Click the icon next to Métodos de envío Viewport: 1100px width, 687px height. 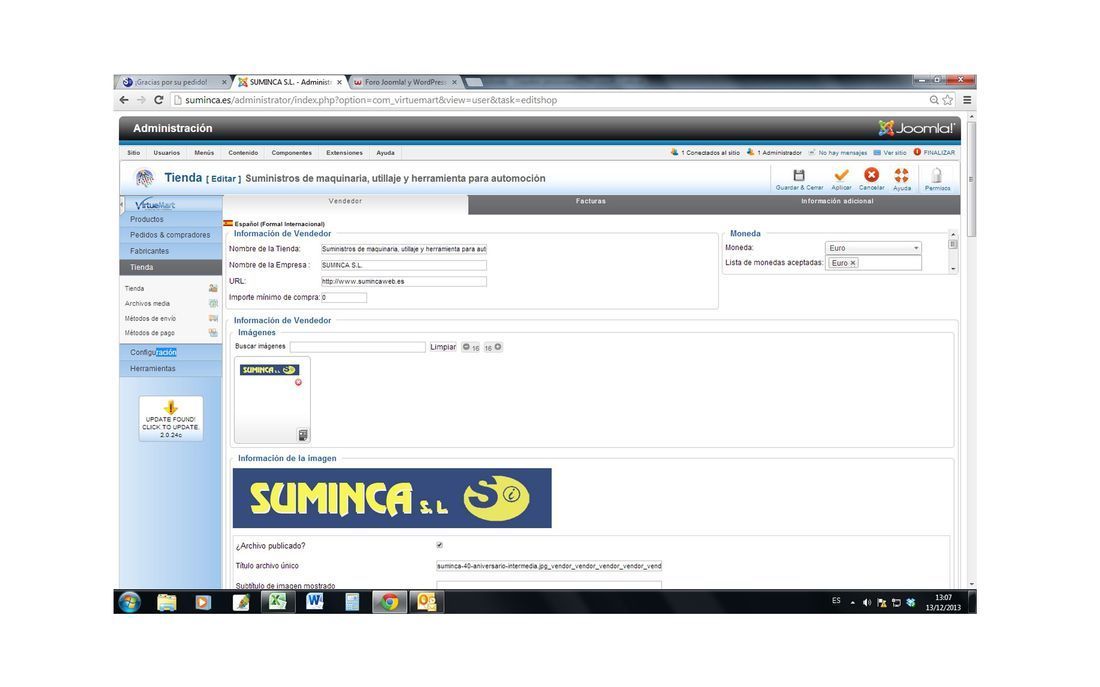pos(213,319)
